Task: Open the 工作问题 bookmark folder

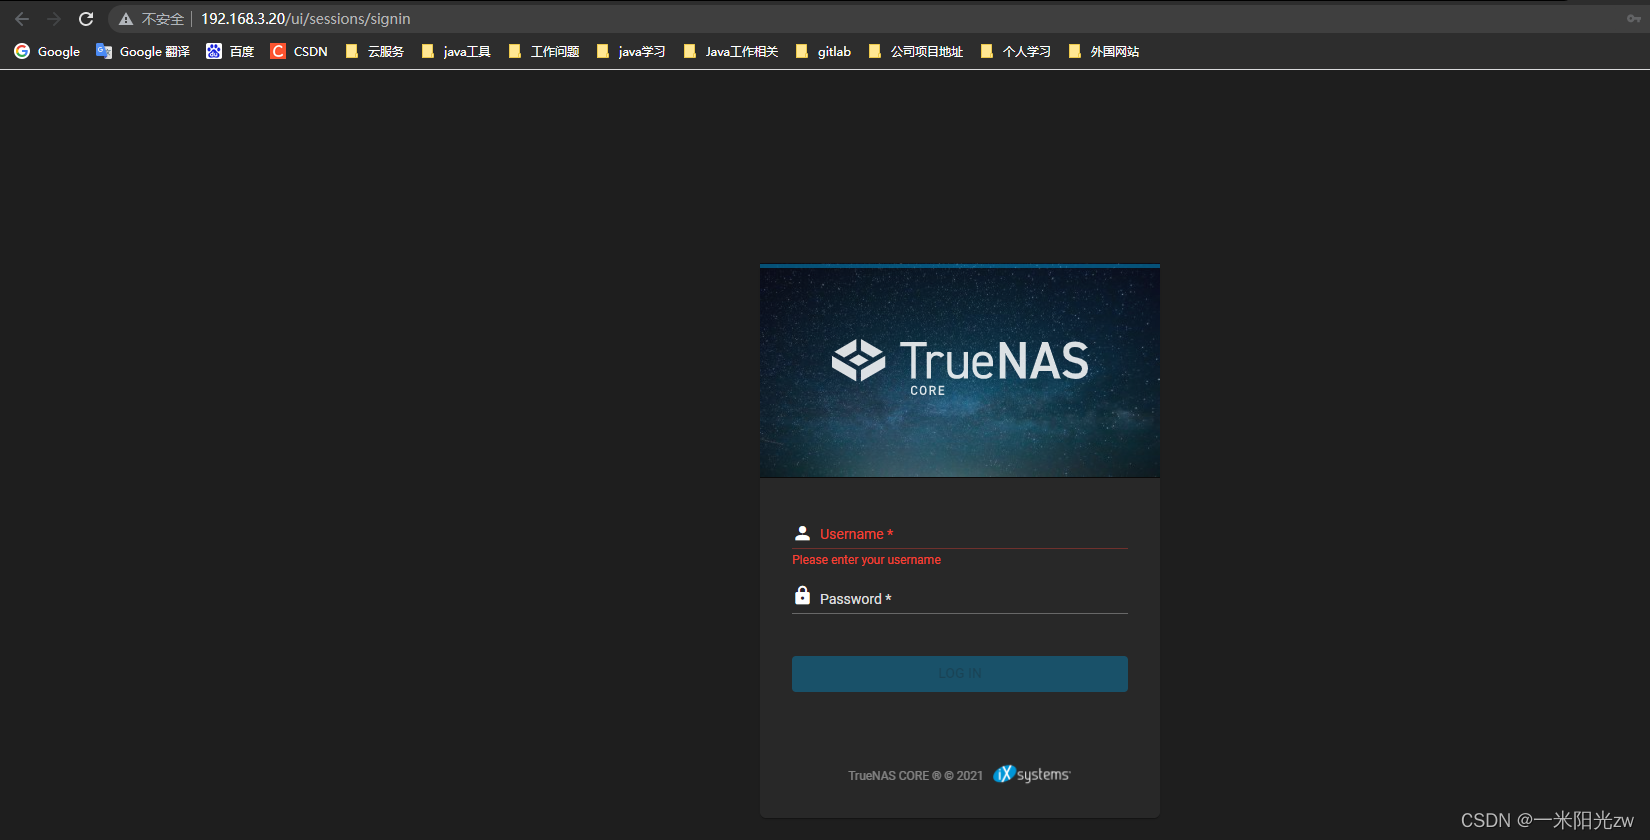Action: click(544, 51)
